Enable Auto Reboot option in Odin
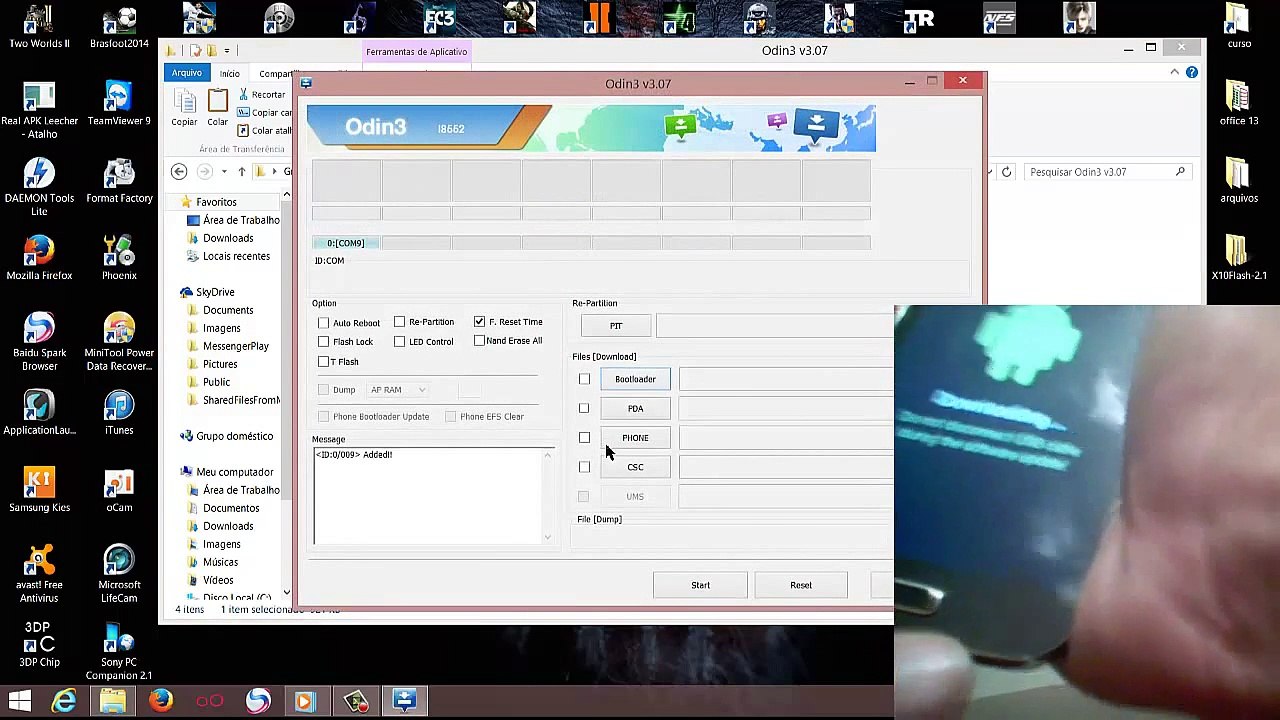Viewport: 1280px width, 720px height. pyautogui.click(x=323, y=323)
